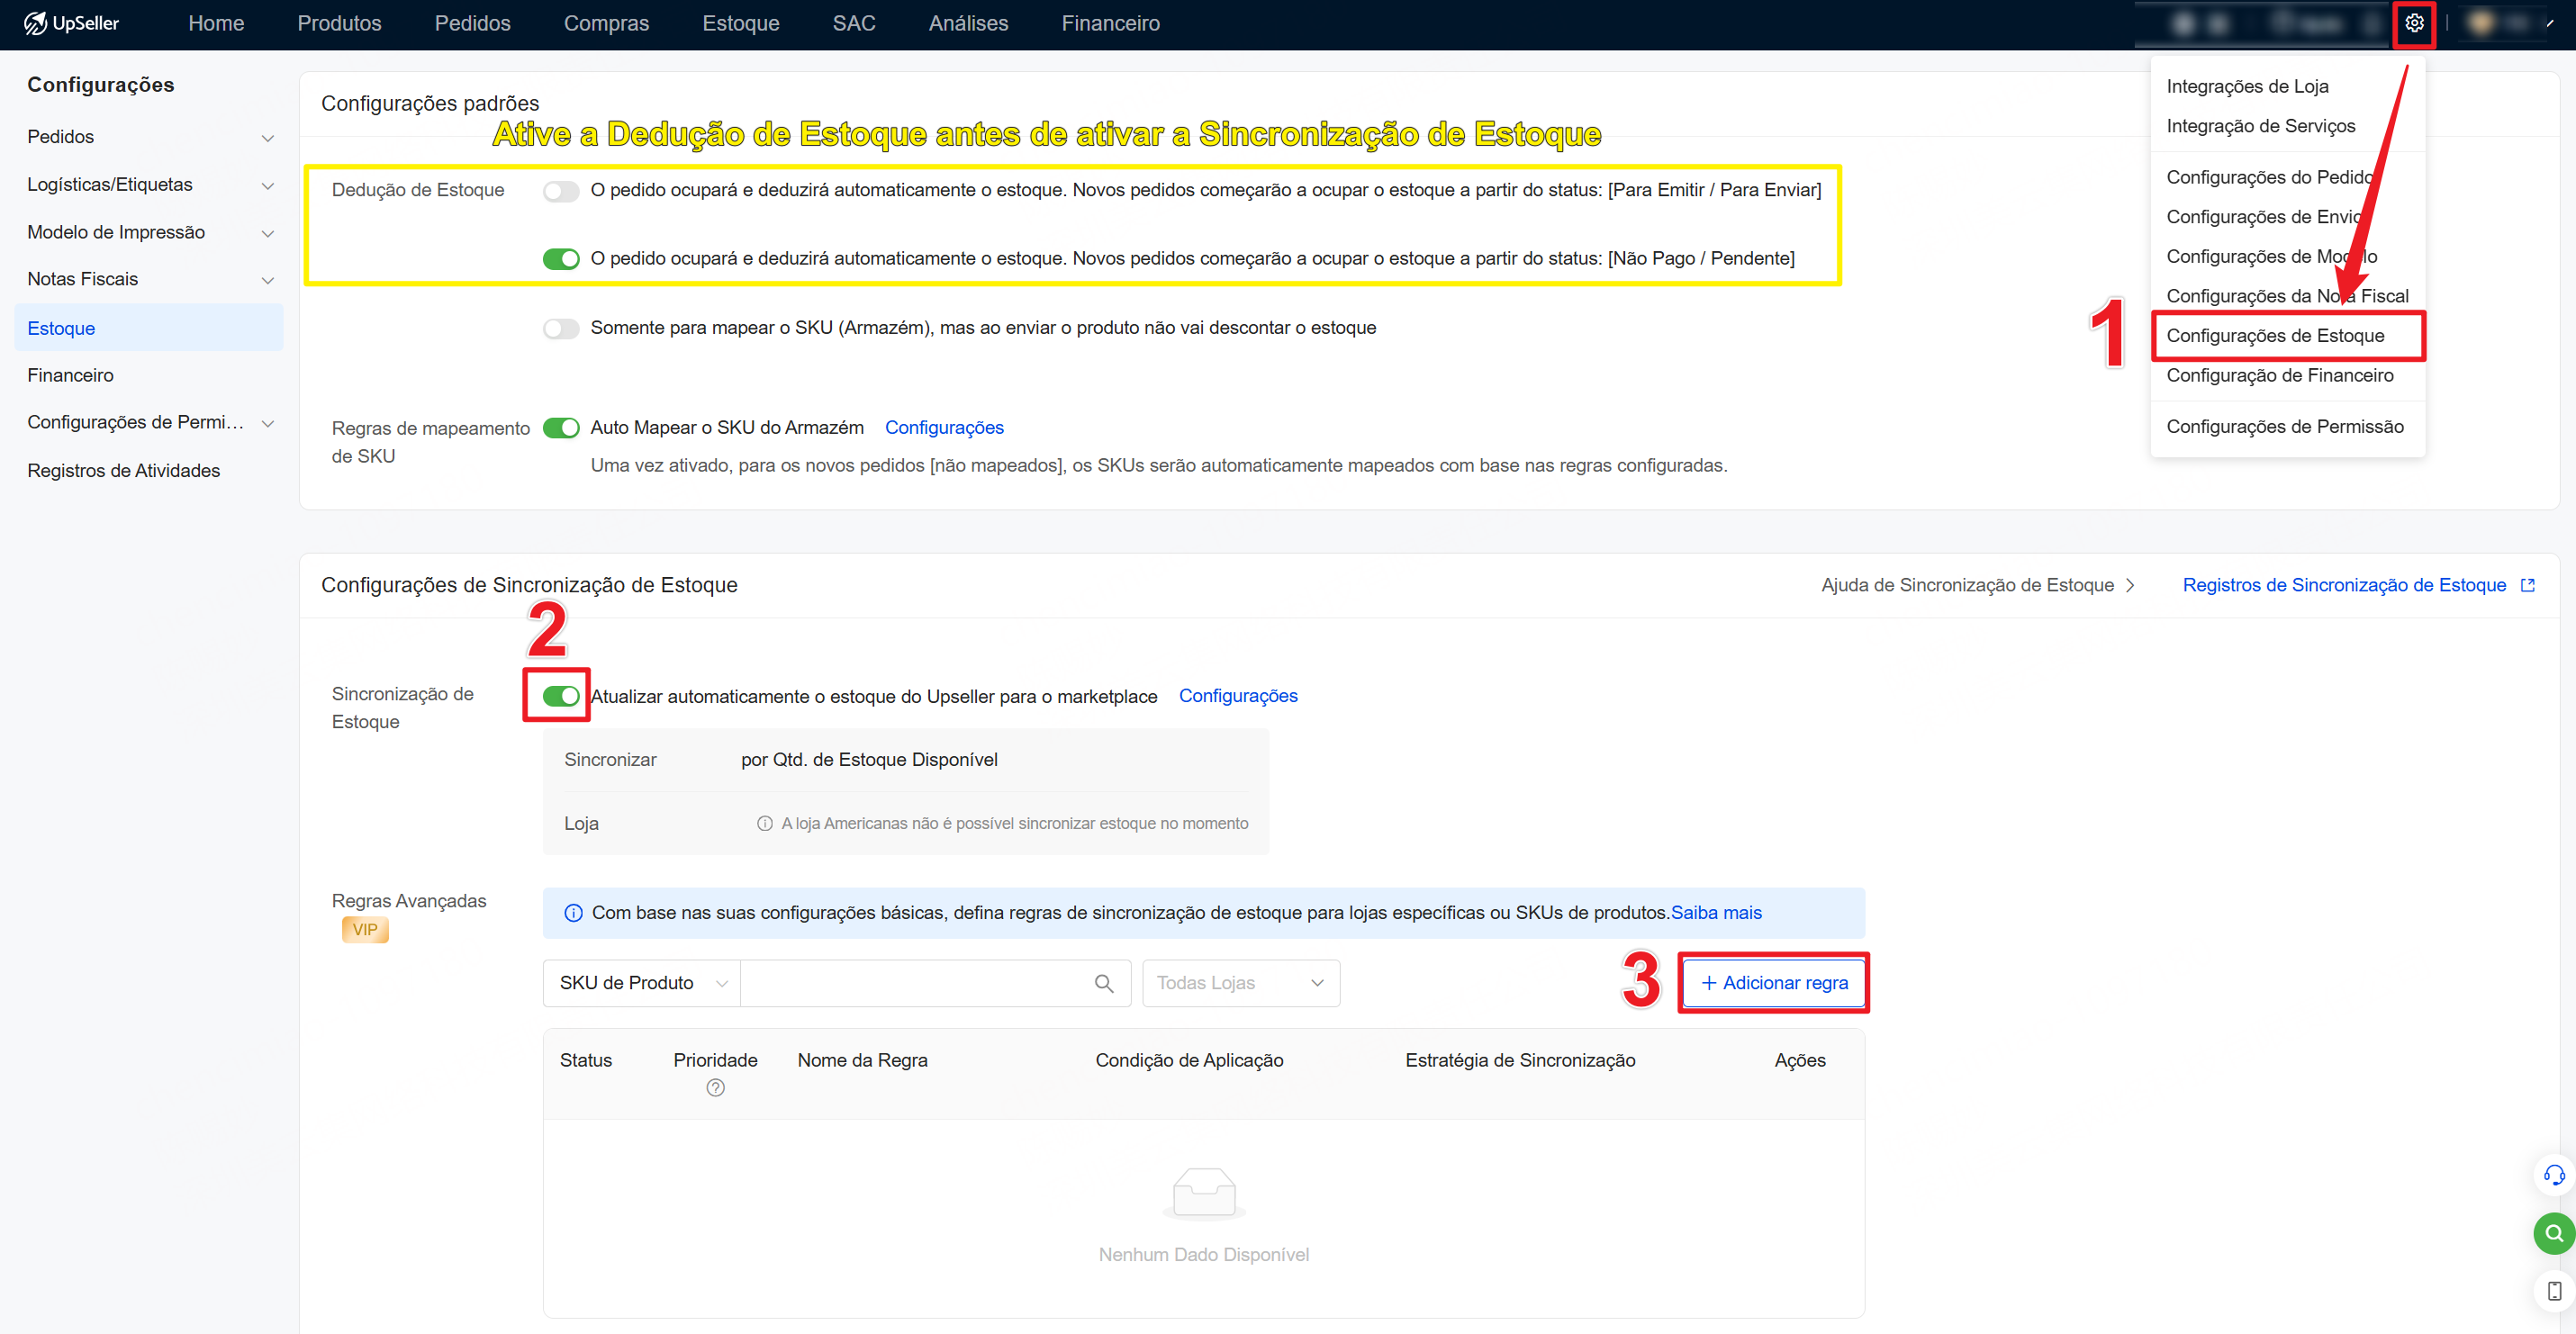Click the Adicionar regra button
The image size is (2576, 1334).
1774,983
